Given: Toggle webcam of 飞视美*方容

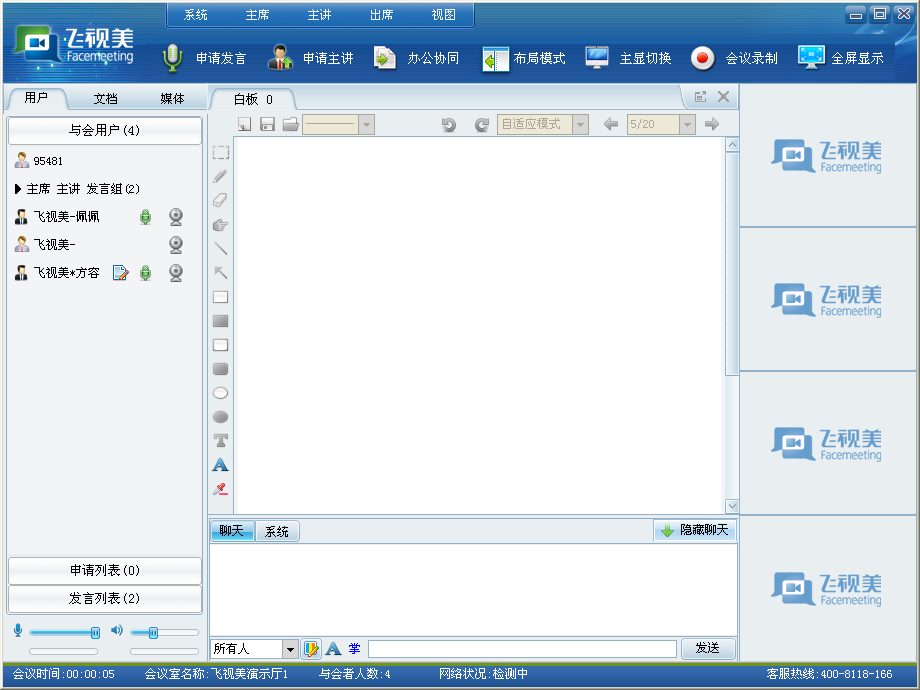Looking at the screenshot, I should 175,273.
